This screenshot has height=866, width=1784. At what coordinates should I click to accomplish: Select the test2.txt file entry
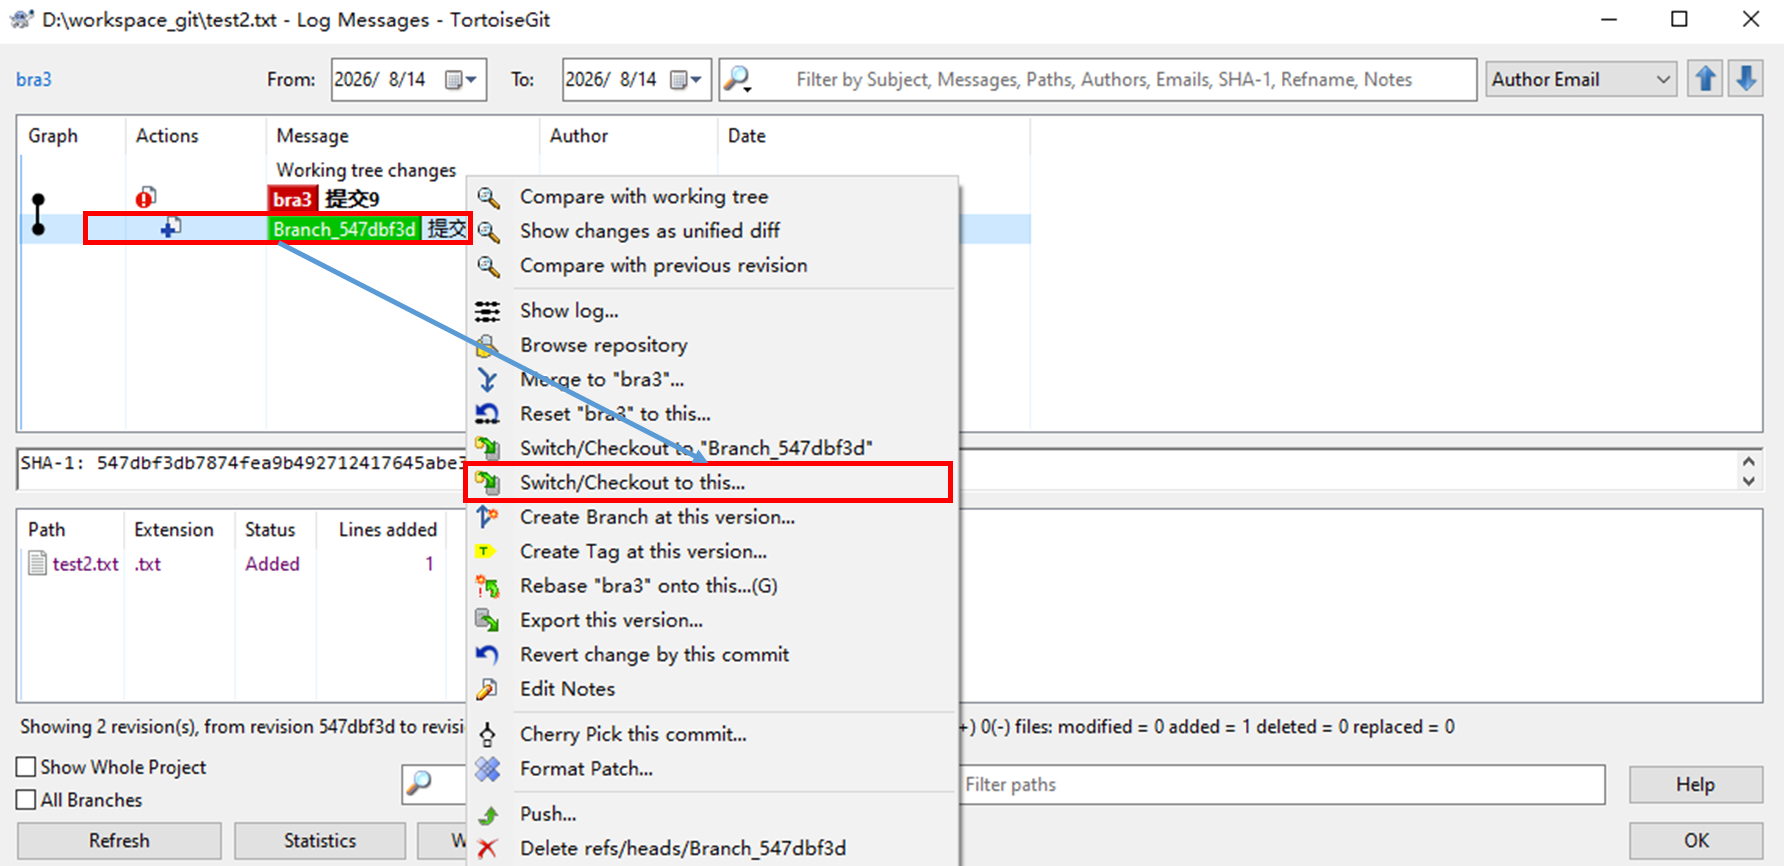click(x=86, y=564)
